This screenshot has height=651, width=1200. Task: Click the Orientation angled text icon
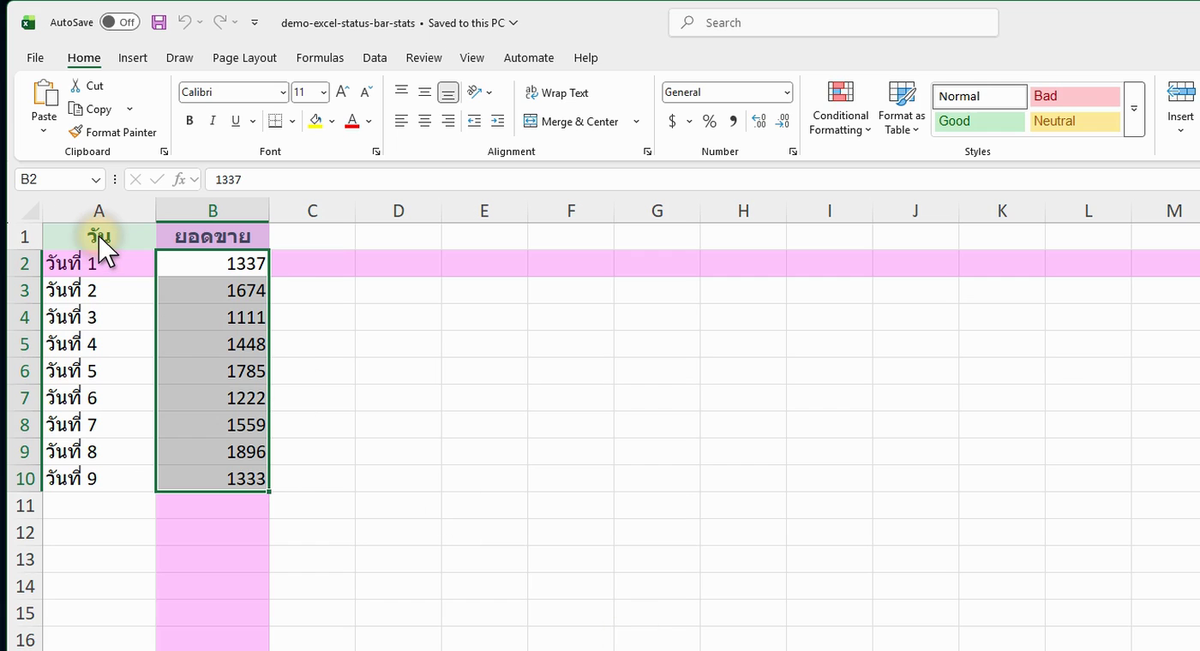tap(475, 92)
